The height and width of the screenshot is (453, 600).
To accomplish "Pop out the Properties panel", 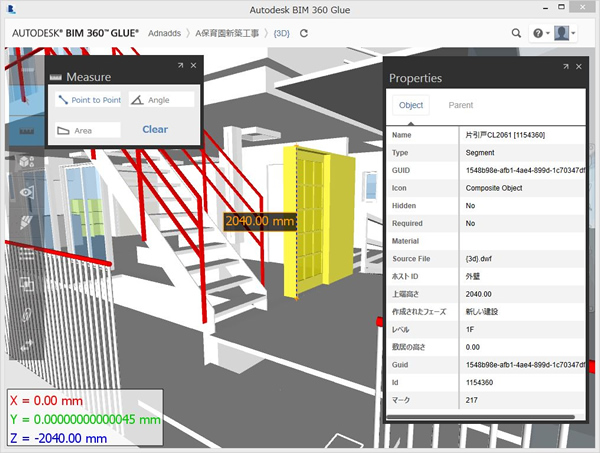I will click(566, 67).
